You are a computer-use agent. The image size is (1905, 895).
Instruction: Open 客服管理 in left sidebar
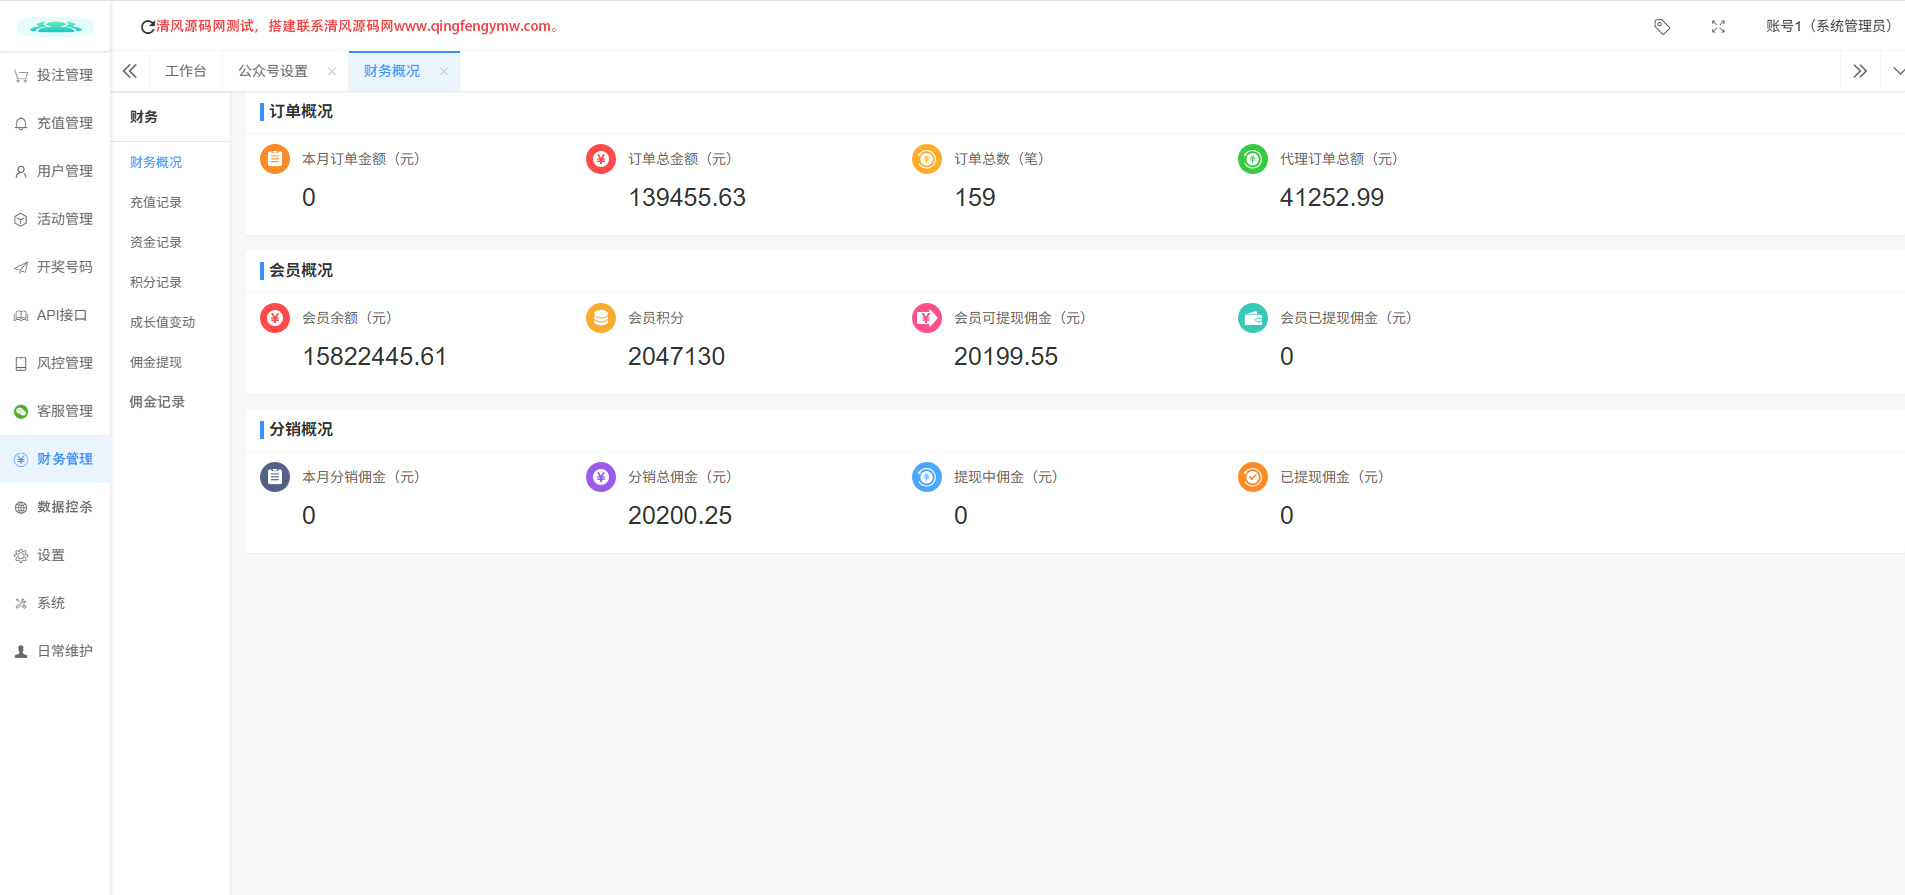pos(64,411)
